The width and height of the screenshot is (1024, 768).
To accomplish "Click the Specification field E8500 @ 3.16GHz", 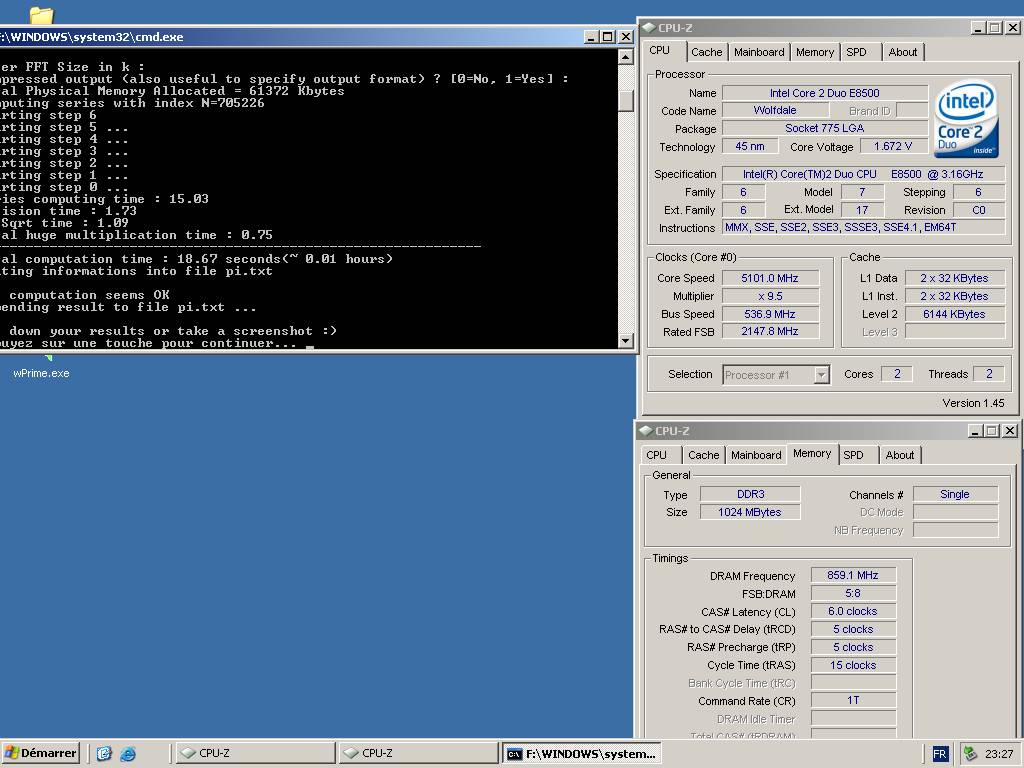I will tap(863, 174).
